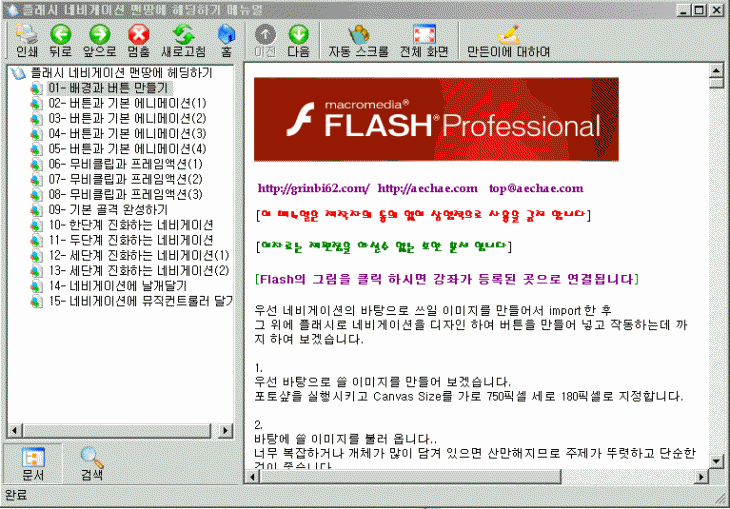This screenshot has height=509, width=730.
Task: Switch to the 검색 search tab
Action: point(92,464)
